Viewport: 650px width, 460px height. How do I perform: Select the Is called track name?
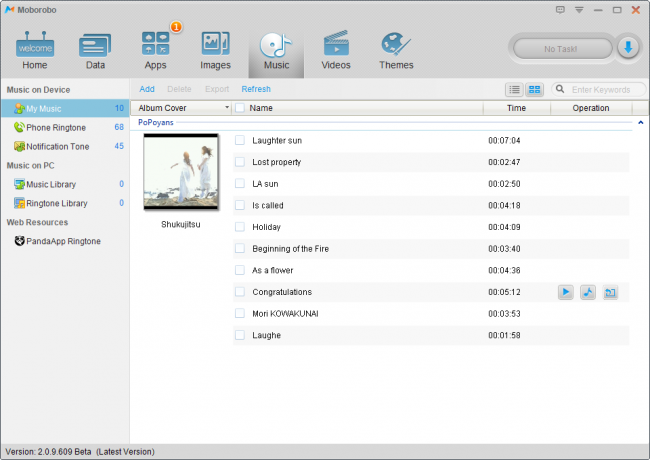coord(268,205)
